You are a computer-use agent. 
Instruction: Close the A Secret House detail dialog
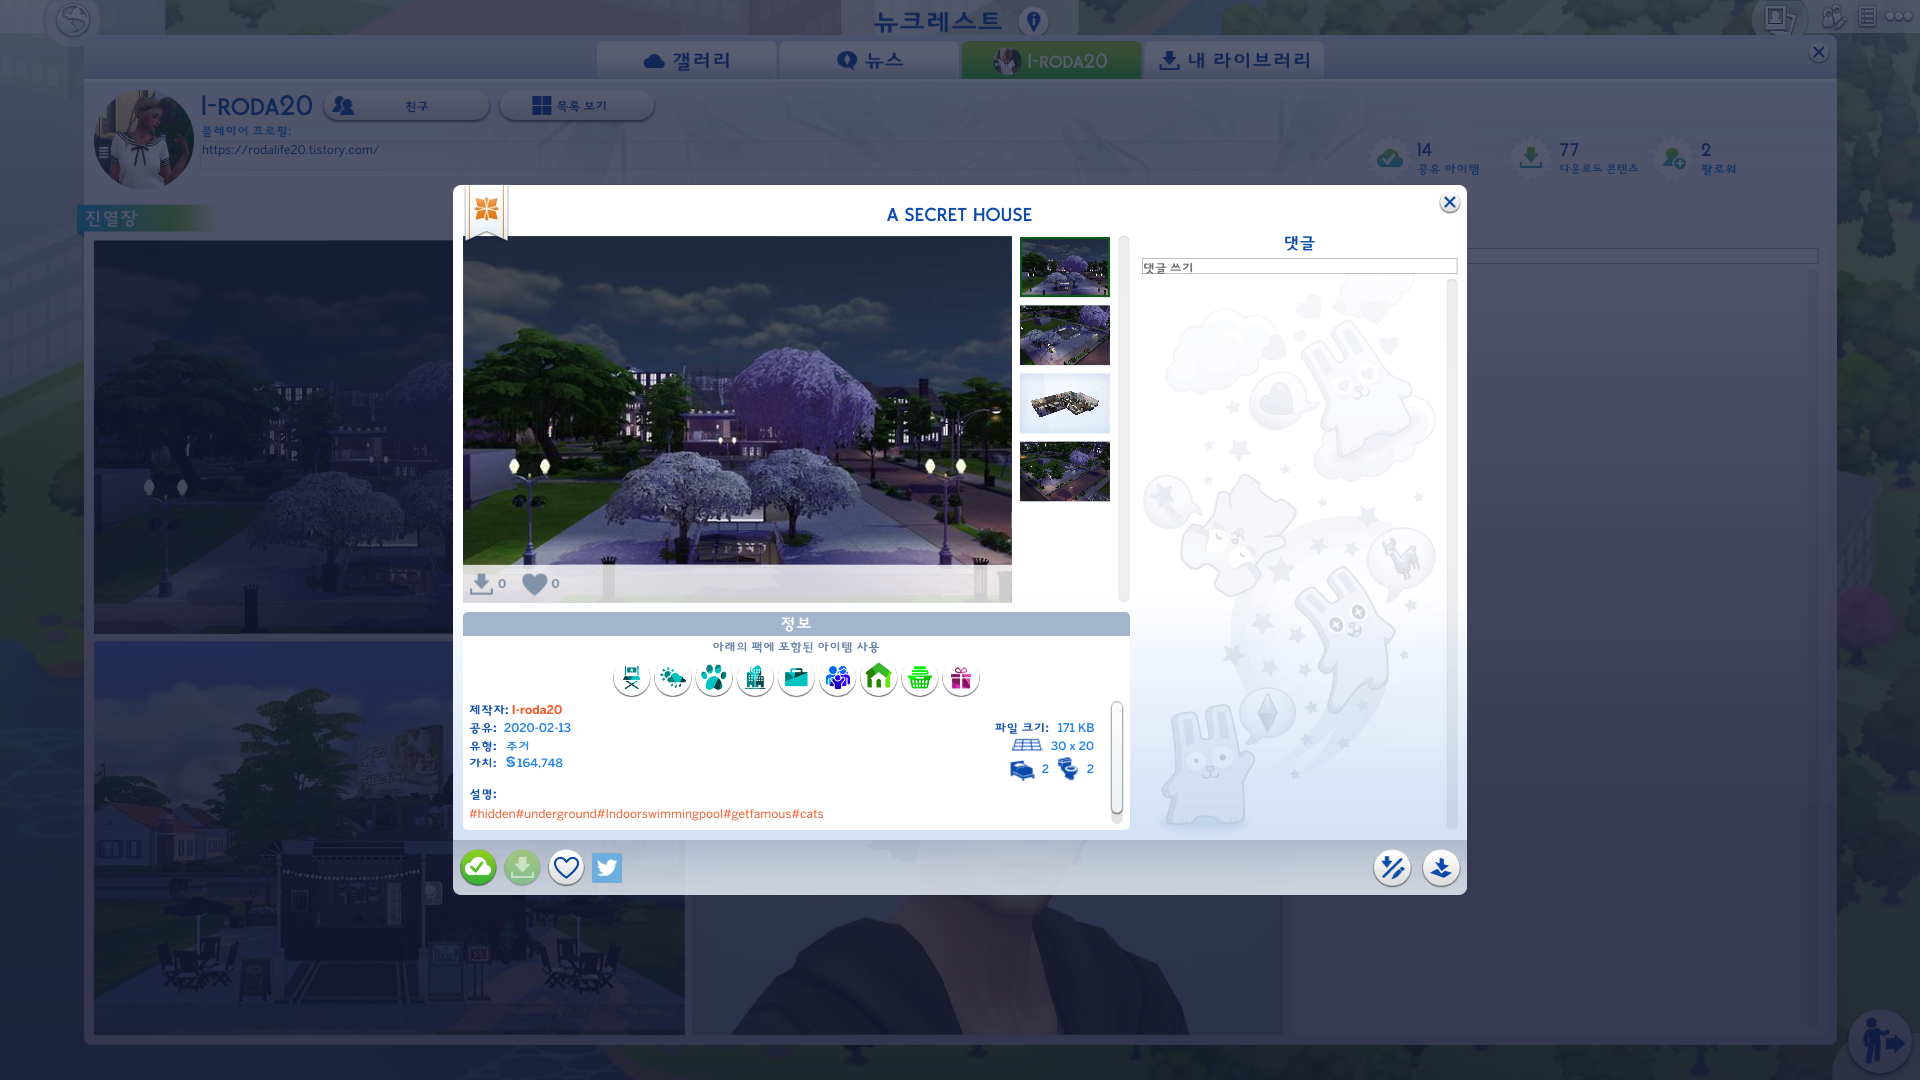pos(1450,202)
